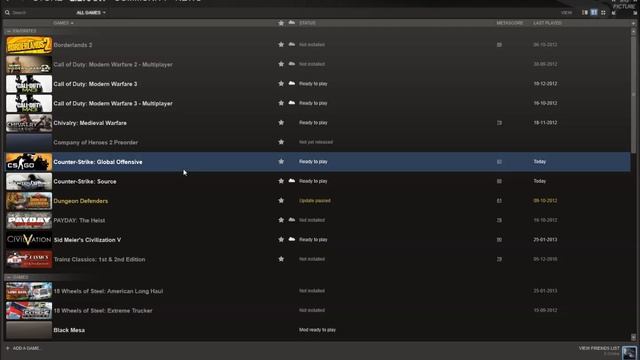The height and width of the screenshot is (360, 640).
Task: Click the search magnifier icon
Action: 7,13
